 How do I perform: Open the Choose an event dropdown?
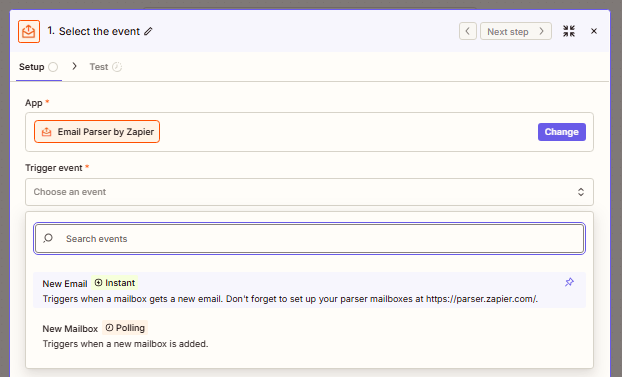coord(309,192)
